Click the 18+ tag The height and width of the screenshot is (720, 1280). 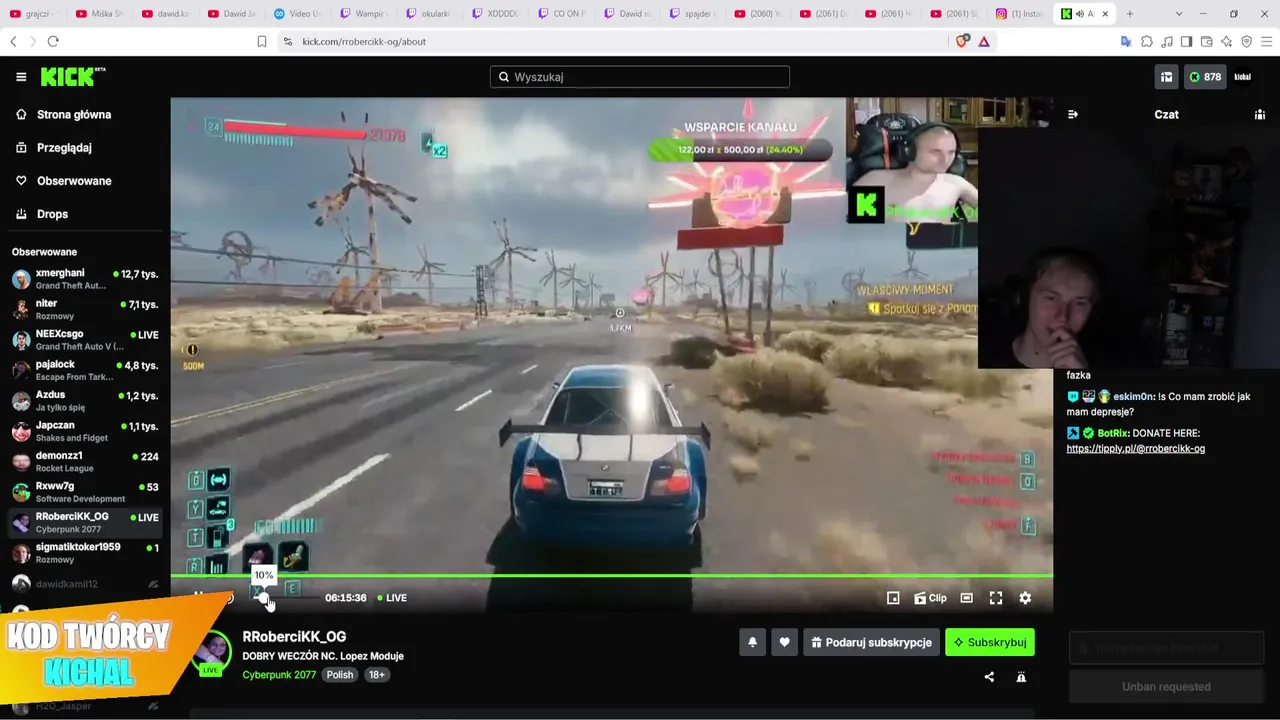pyautogui.click(x=377, y=675)
